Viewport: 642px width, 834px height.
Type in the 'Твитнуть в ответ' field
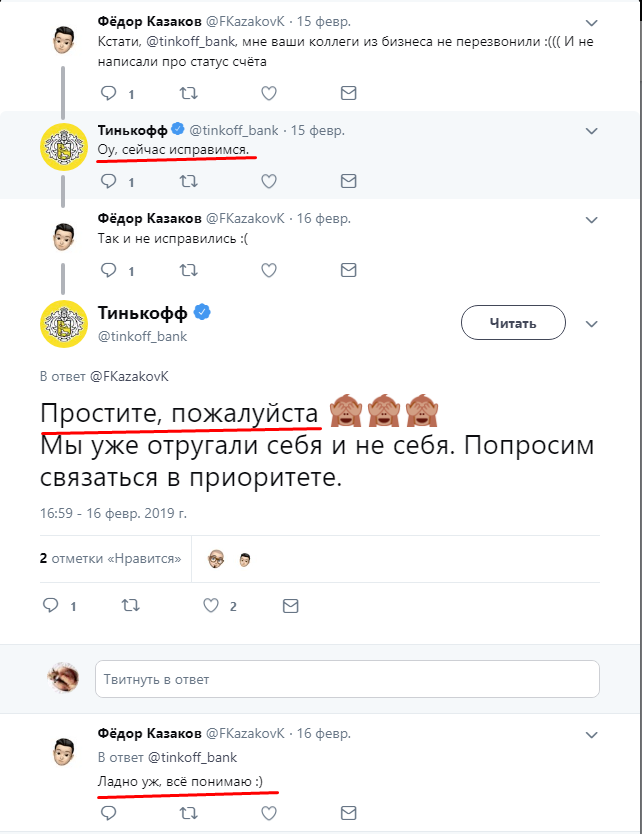[x=346, y=679]
